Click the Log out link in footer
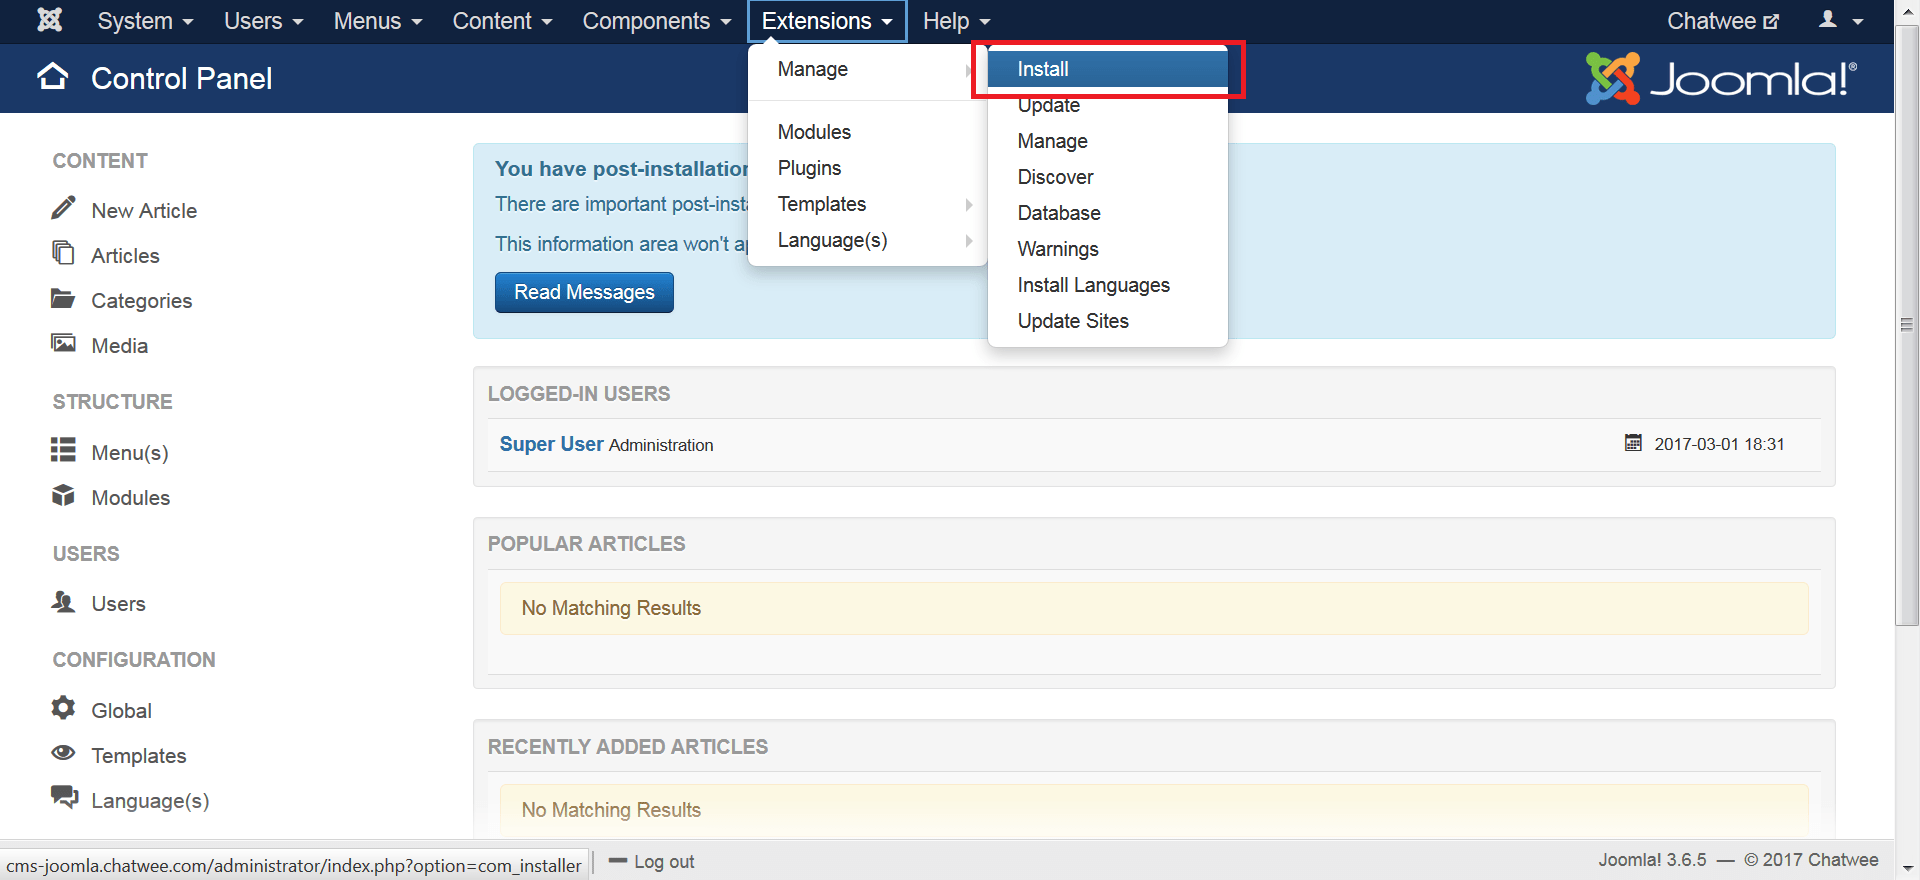This screenshot has height=880, width=1920. (652, 861)
